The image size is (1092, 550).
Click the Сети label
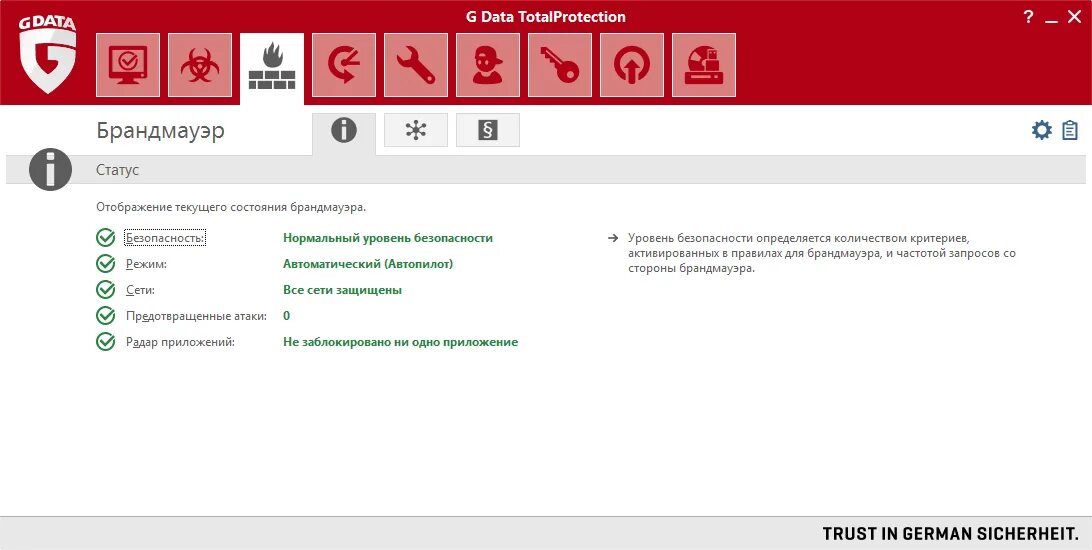pos(140,290)
